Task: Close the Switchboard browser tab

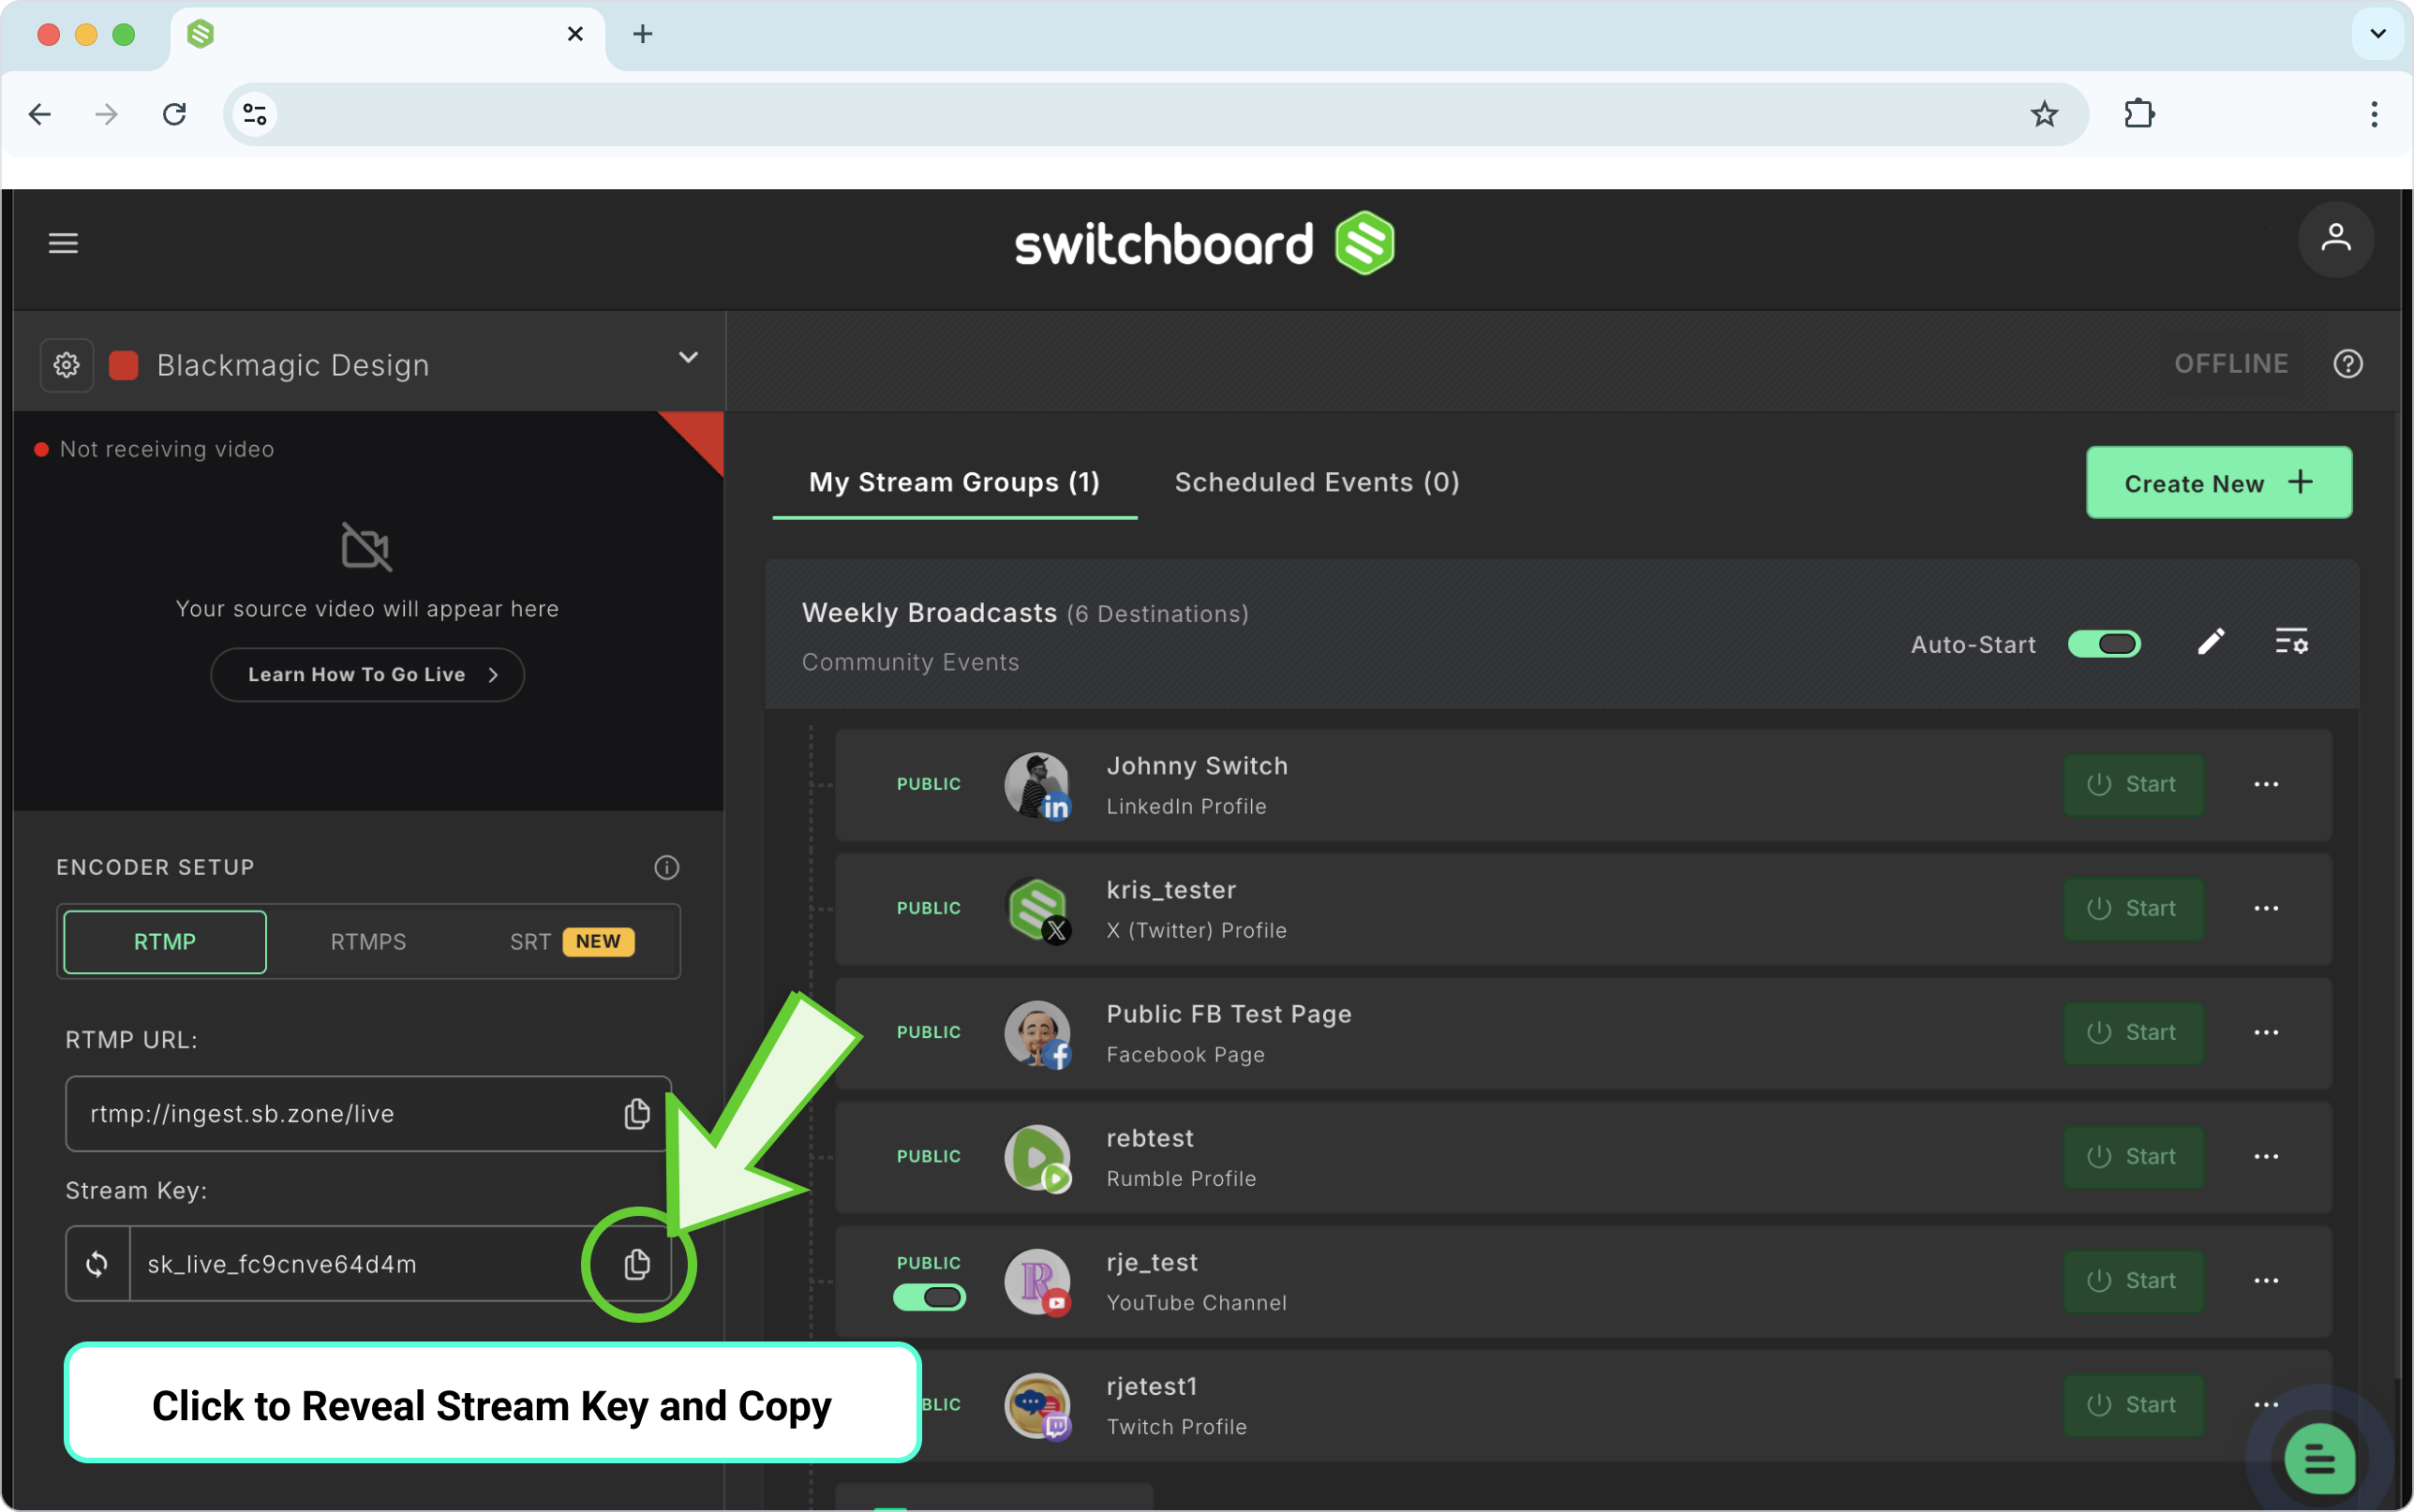Action: pyautogui.click(x=575, y=35)
